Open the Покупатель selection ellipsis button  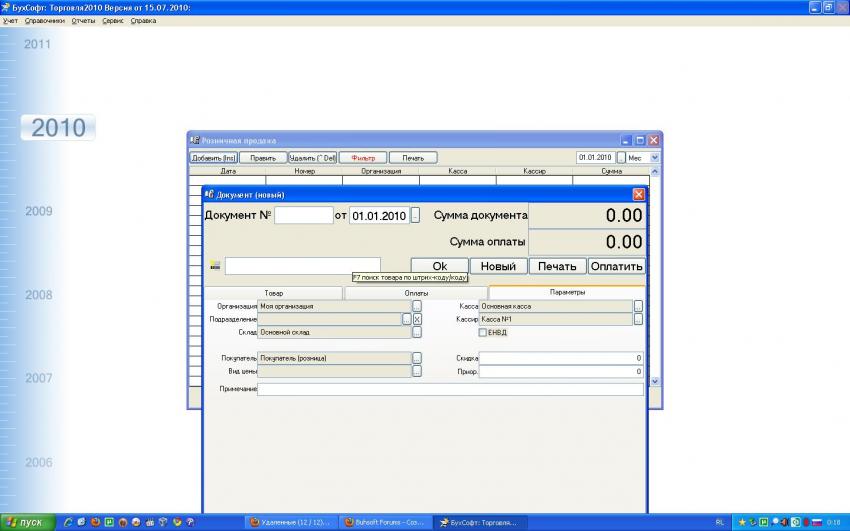coord(417,358)
